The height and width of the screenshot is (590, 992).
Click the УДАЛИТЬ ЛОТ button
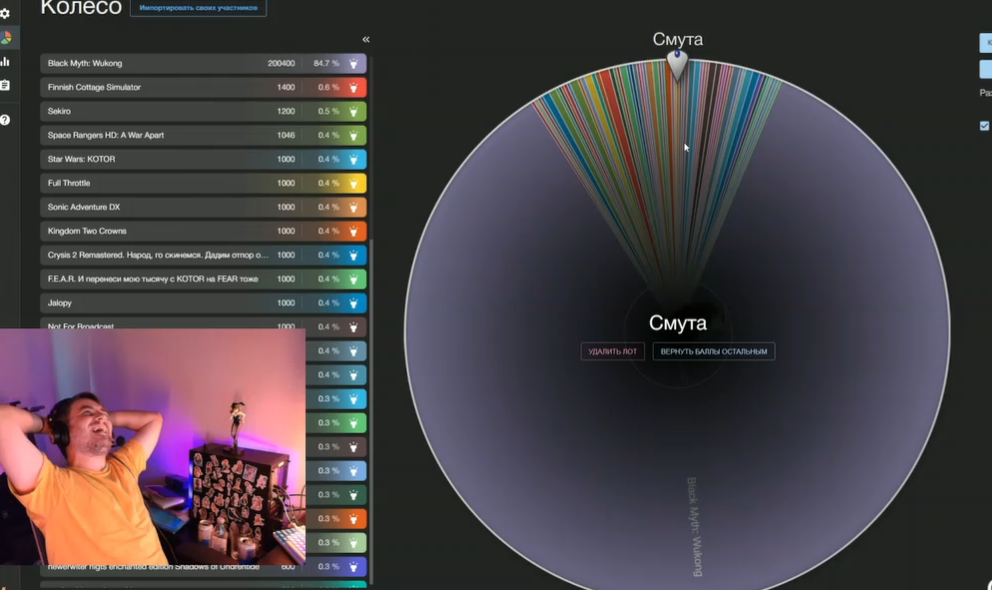612,352
